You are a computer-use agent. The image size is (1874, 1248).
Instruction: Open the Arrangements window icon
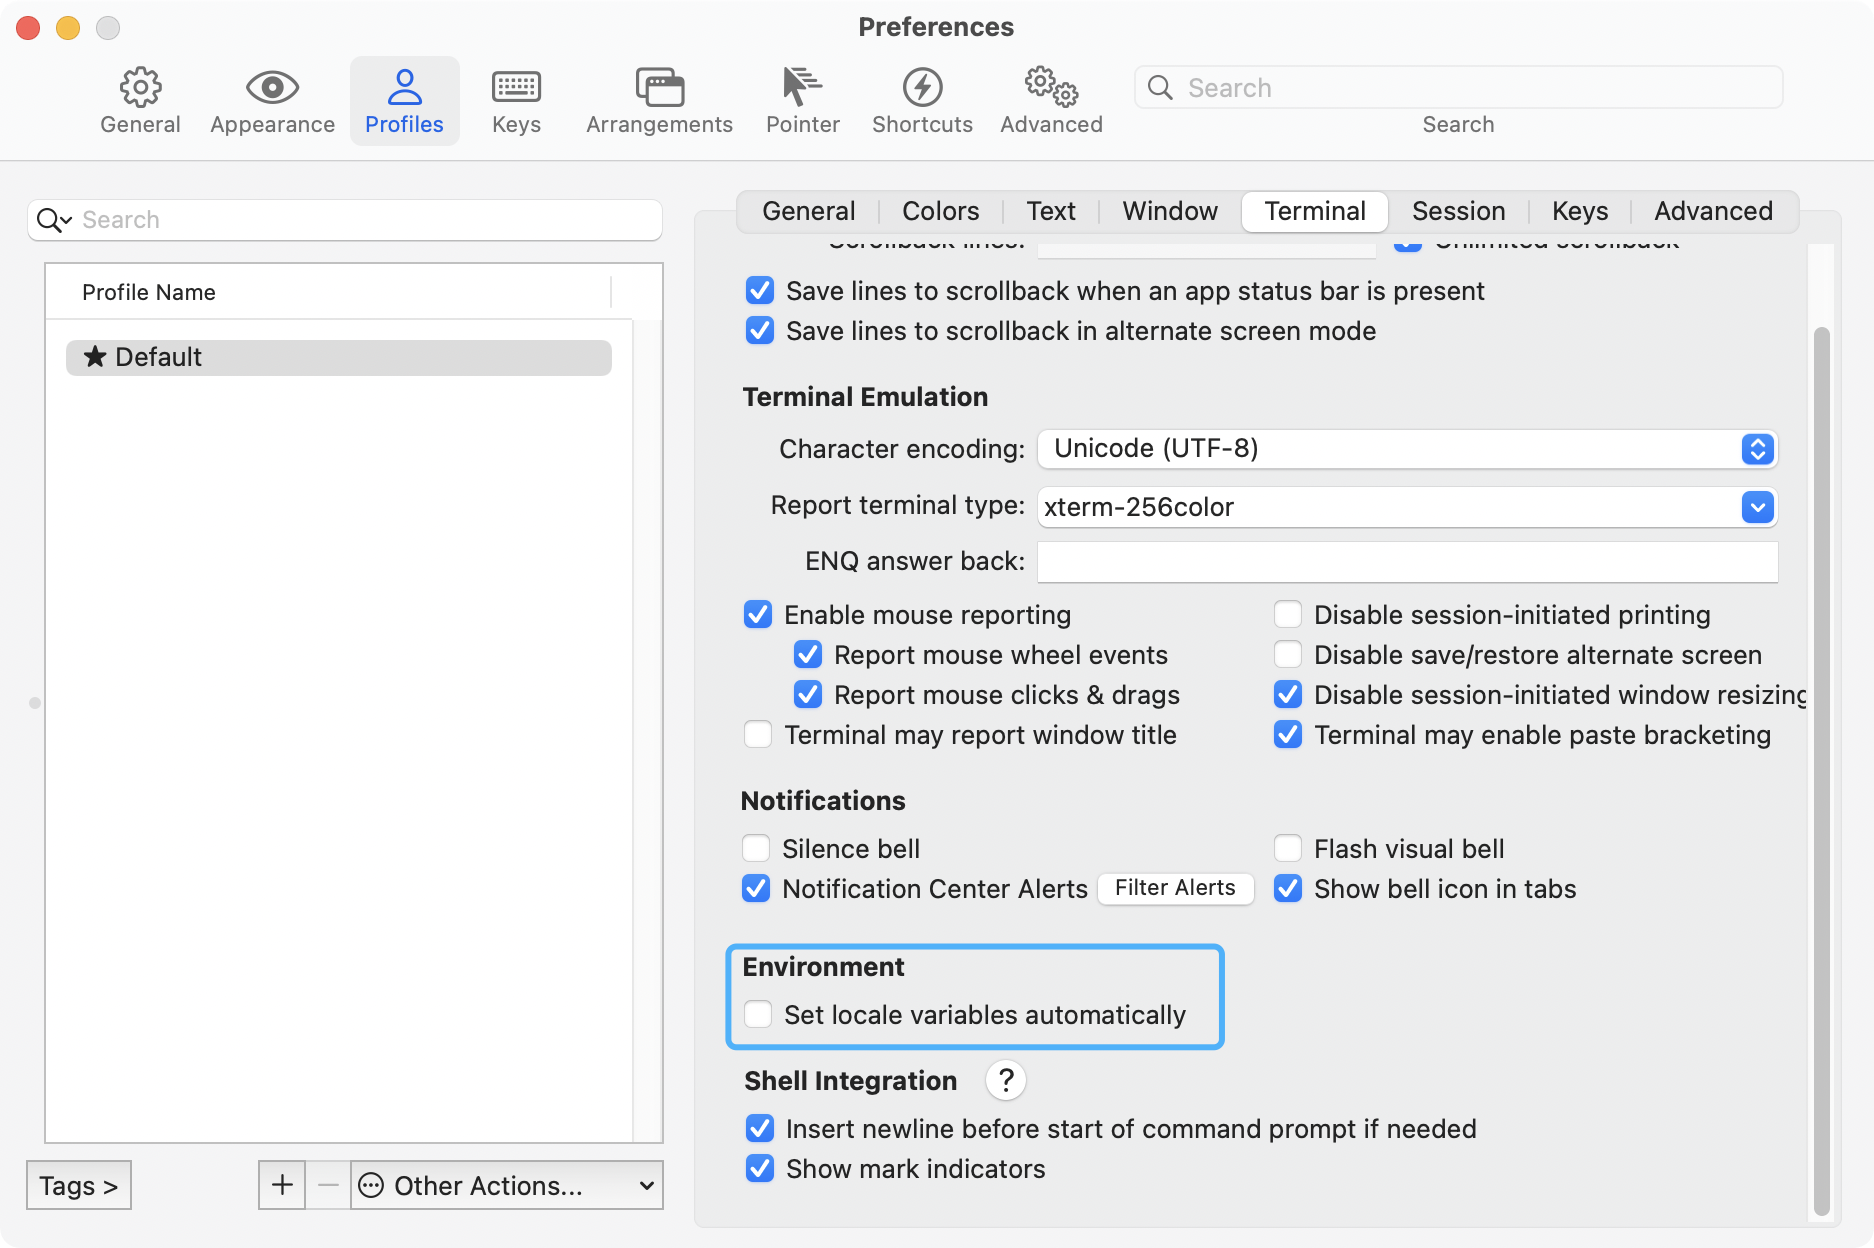[x=659, y=88]
